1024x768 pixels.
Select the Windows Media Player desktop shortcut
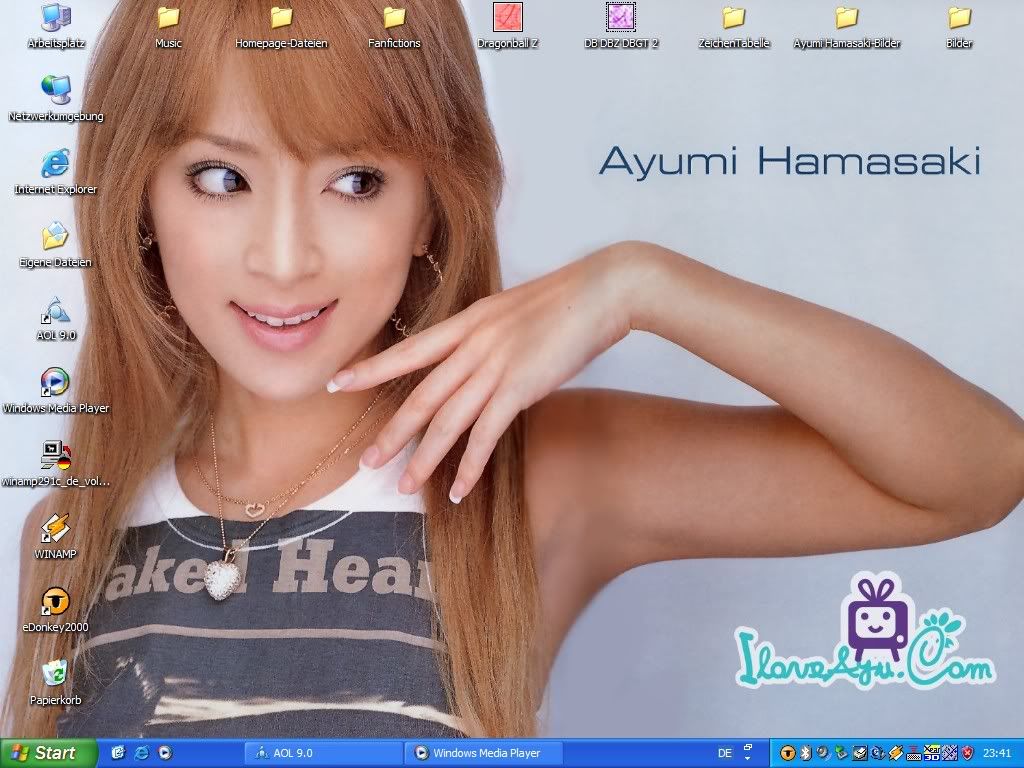pyautogui.click(x=56, y=391)
